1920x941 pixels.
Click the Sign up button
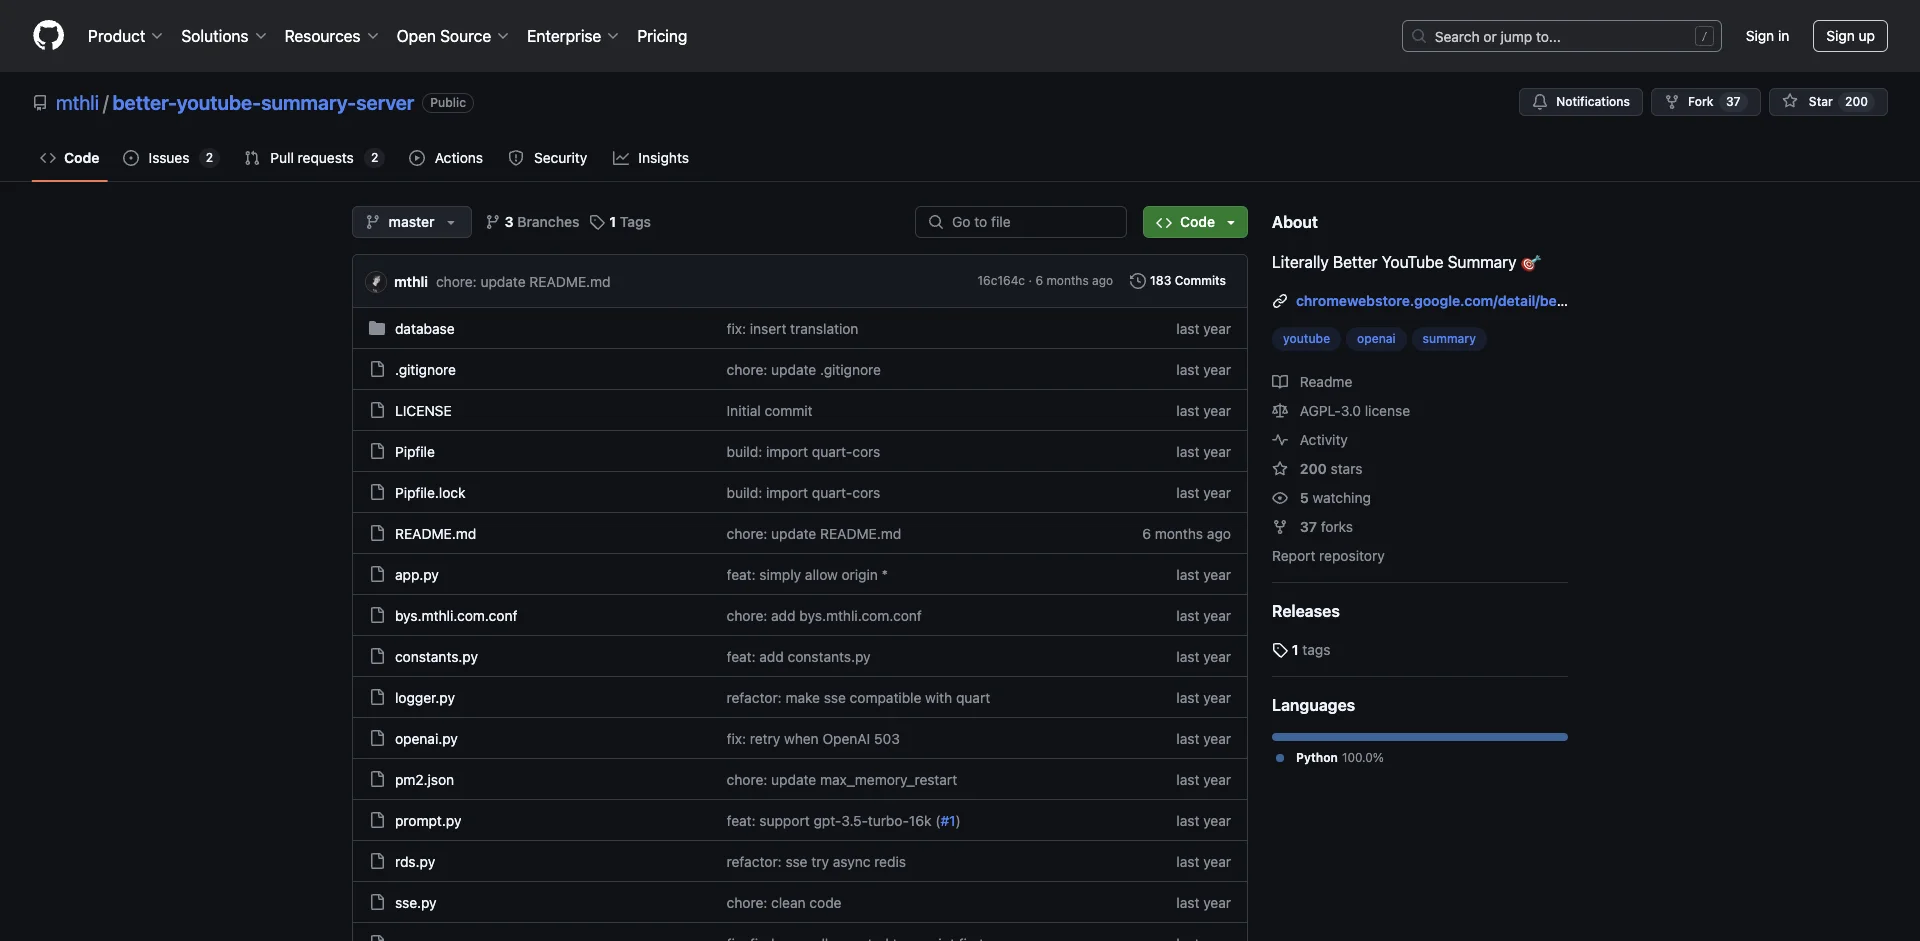(1850, 36)
